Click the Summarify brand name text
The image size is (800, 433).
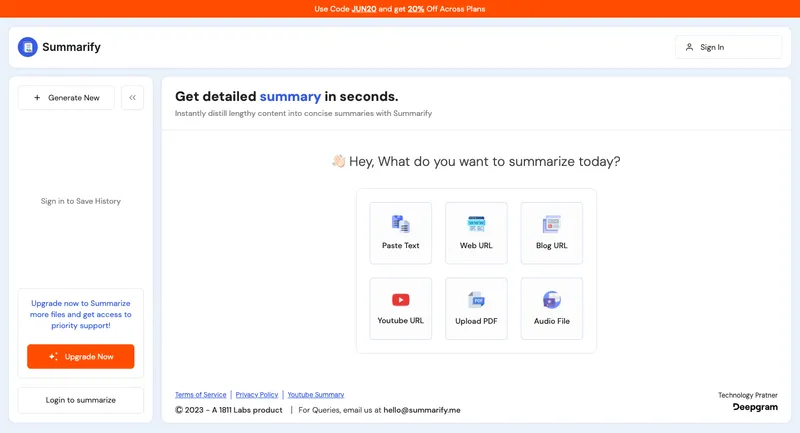click(x=71, y=47)
